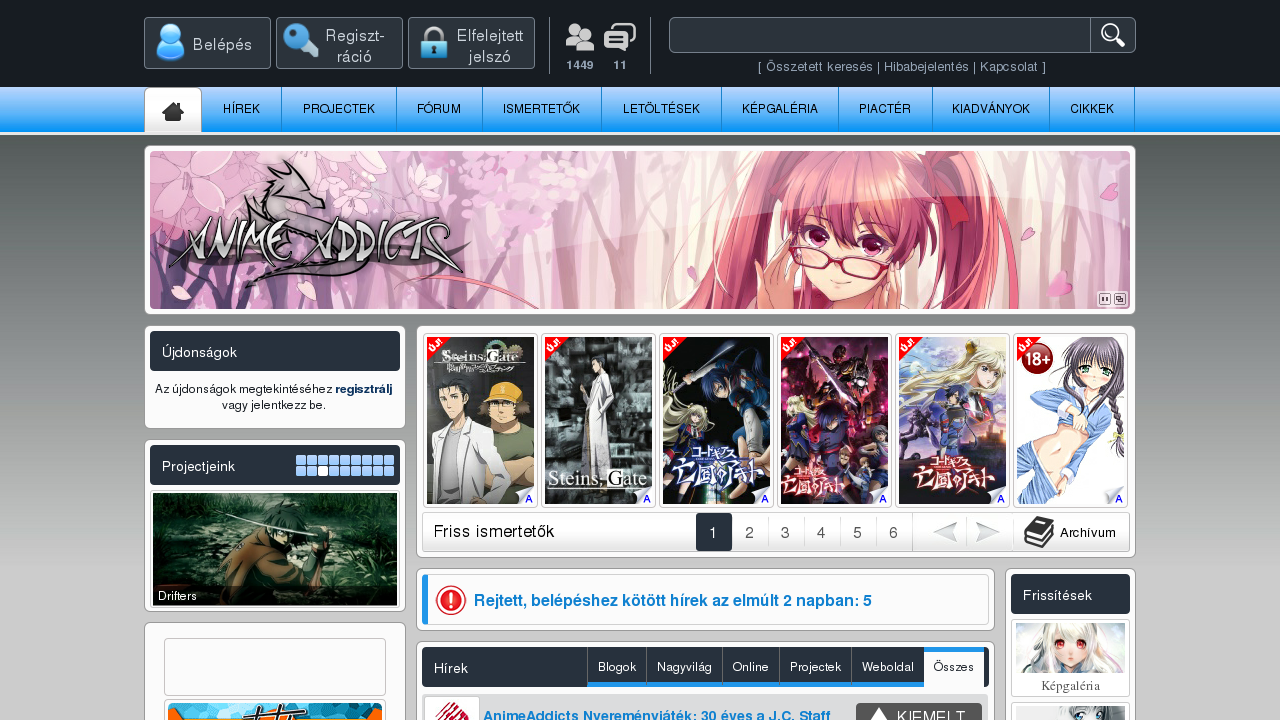Switch to the Weboldal news tab

[888, 666]
